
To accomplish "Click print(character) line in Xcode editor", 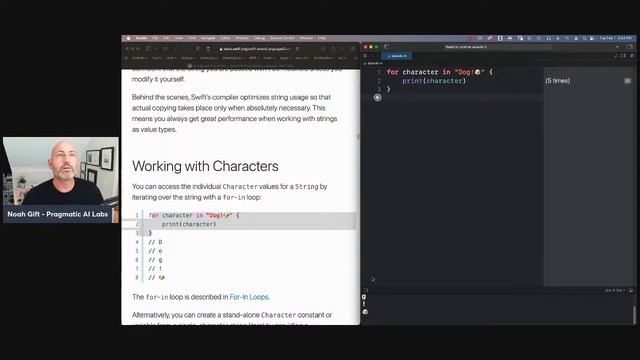I will coord(434,81).
